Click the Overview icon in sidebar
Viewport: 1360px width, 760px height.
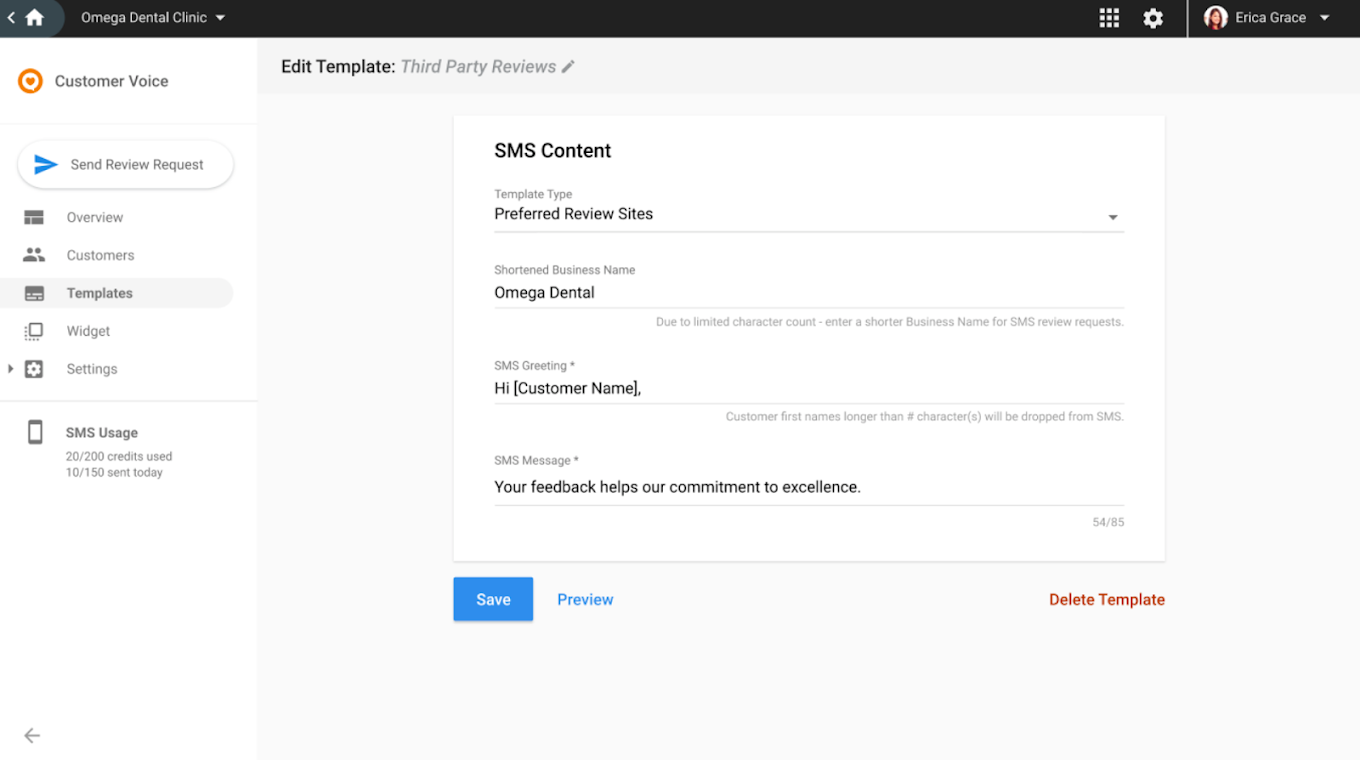coord(34,217)
